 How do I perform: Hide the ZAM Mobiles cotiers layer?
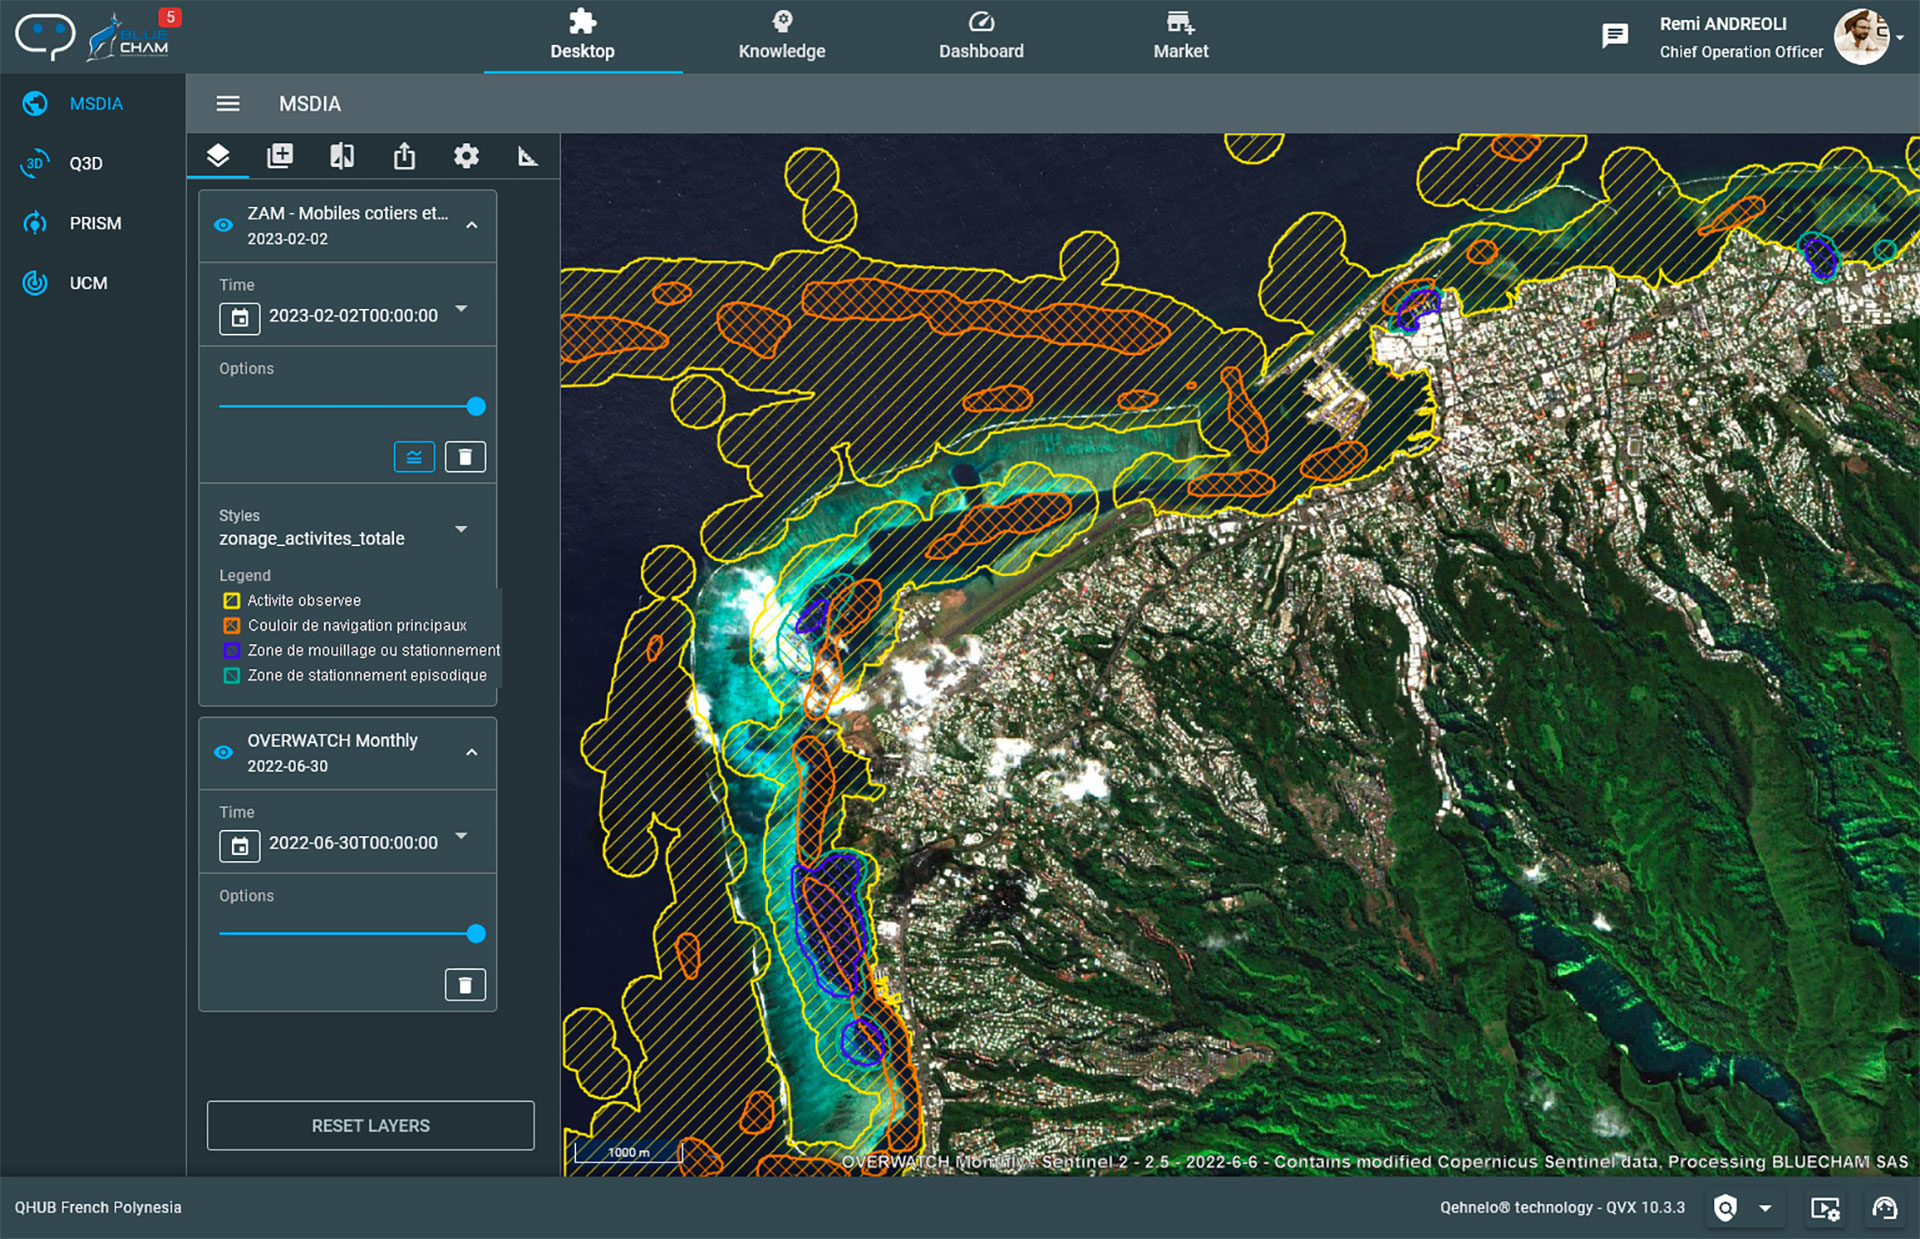pos(224,225)
